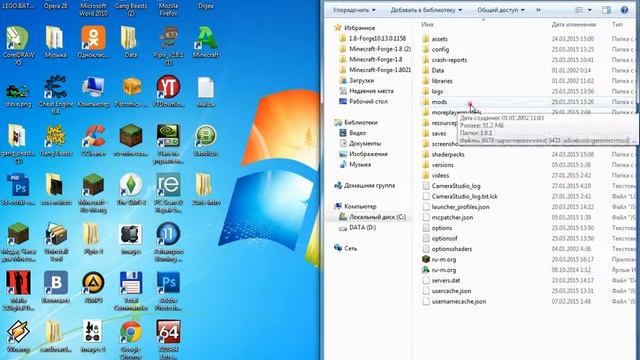The height and width of the screenshot is (360, 640).
Task: Select Домашняя группа in the sidebar
Action: coord(369,185)
